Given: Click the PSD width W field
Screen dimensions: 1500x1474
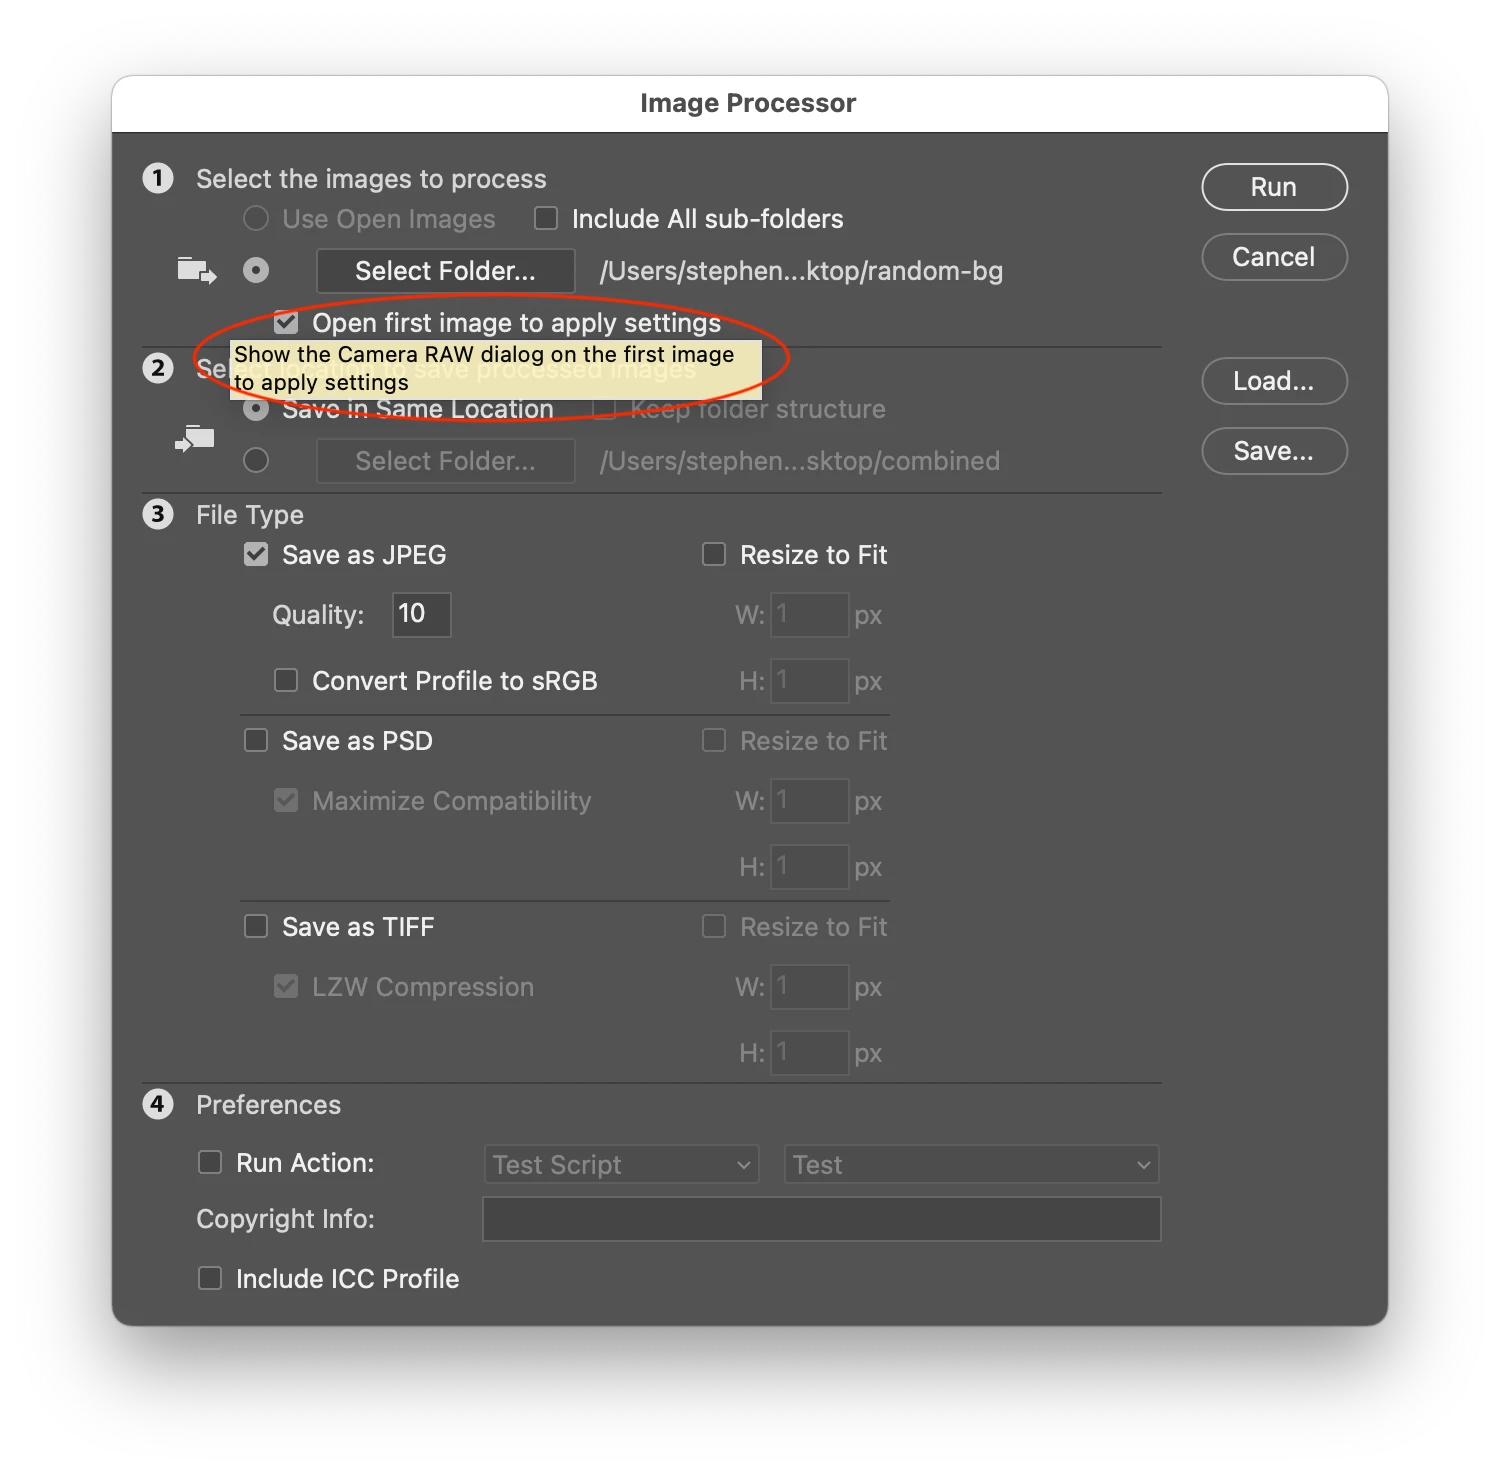Looking at the screenshot, I should point(809,800).
